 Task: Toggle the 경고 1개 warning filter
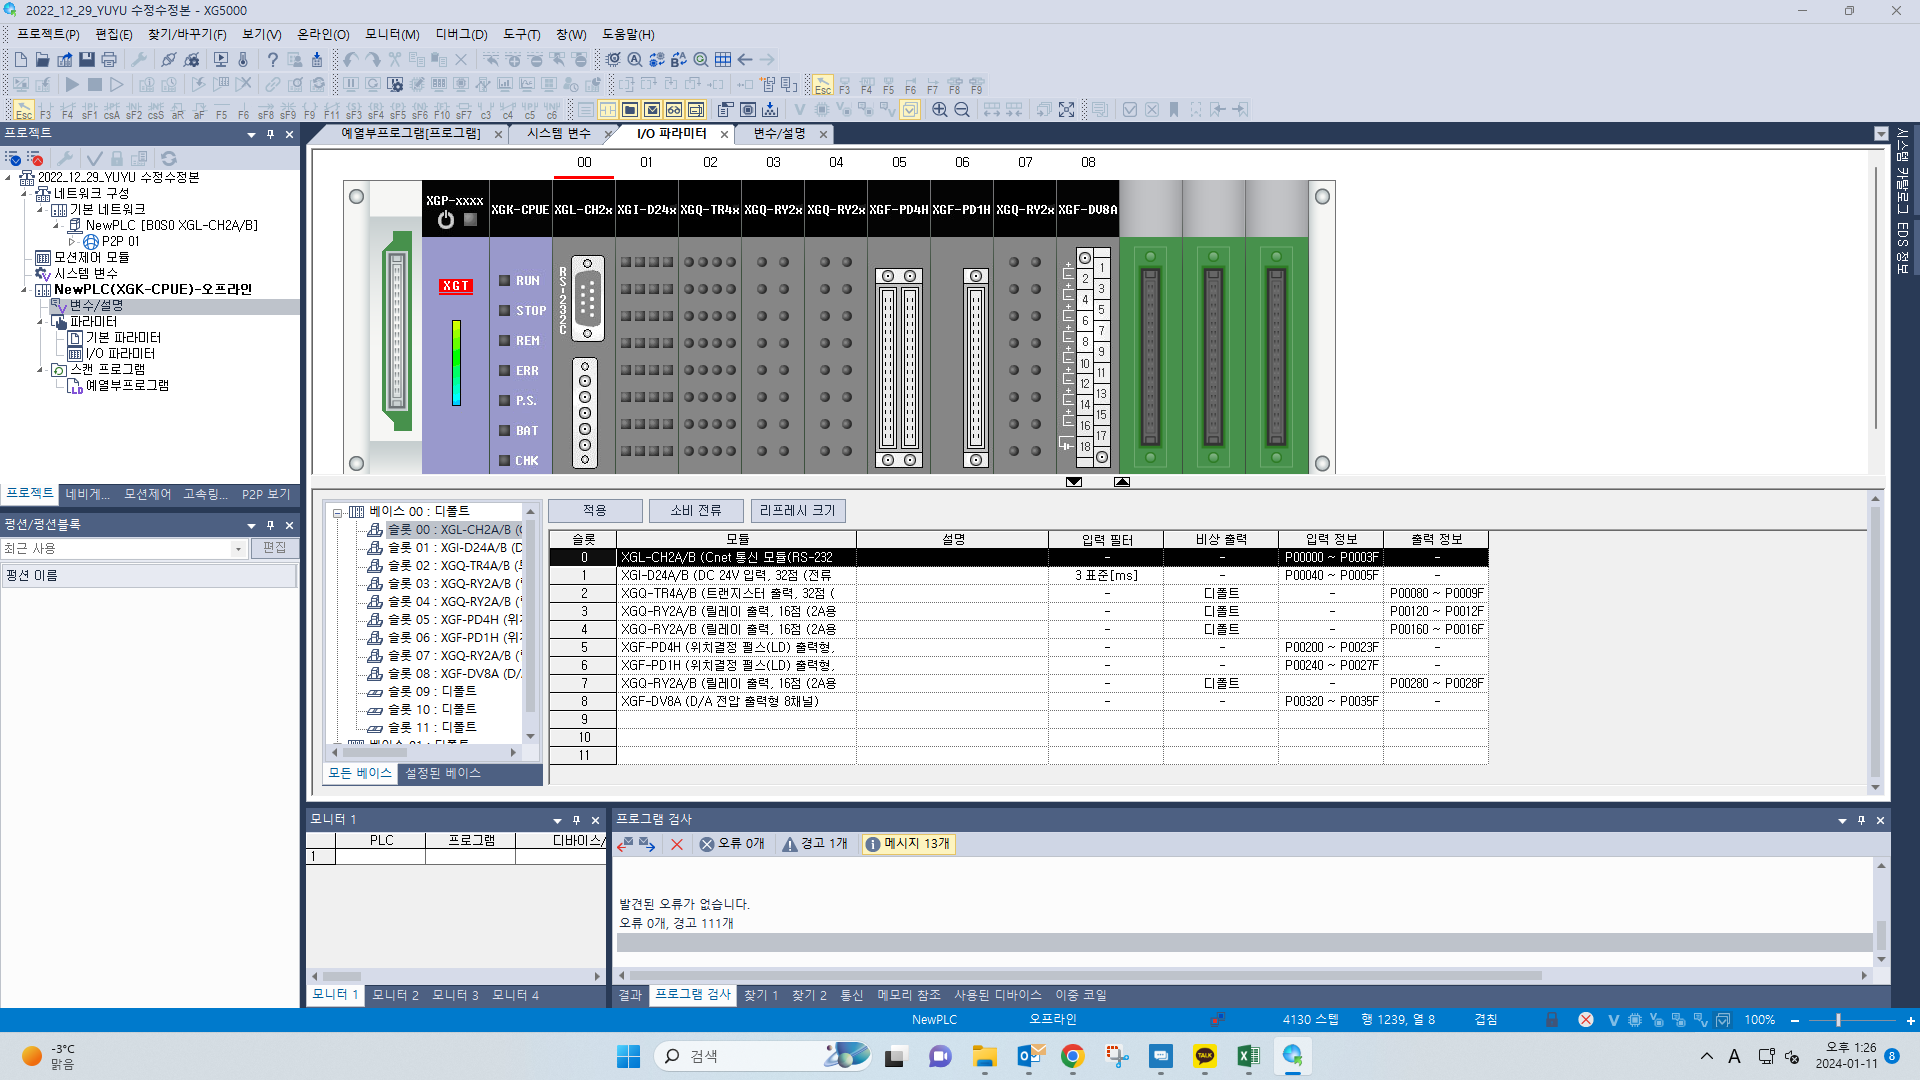[x=815, y=844]
